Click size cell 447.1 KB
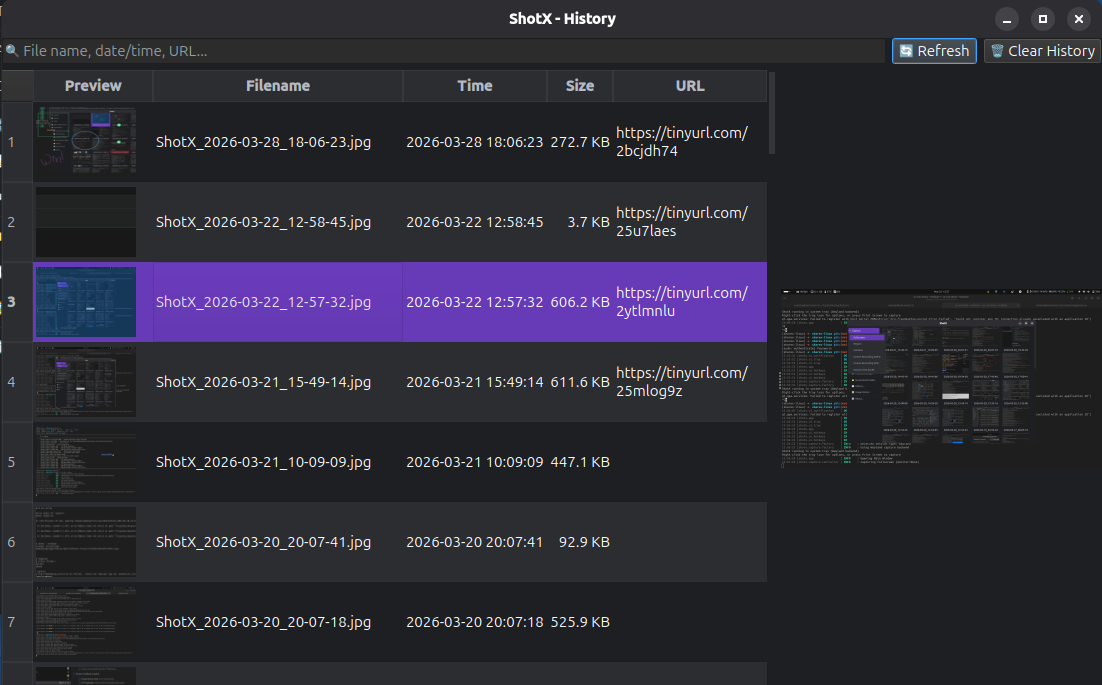The image size is (1102, 685). pyautogui.click(x=580, y=462)
